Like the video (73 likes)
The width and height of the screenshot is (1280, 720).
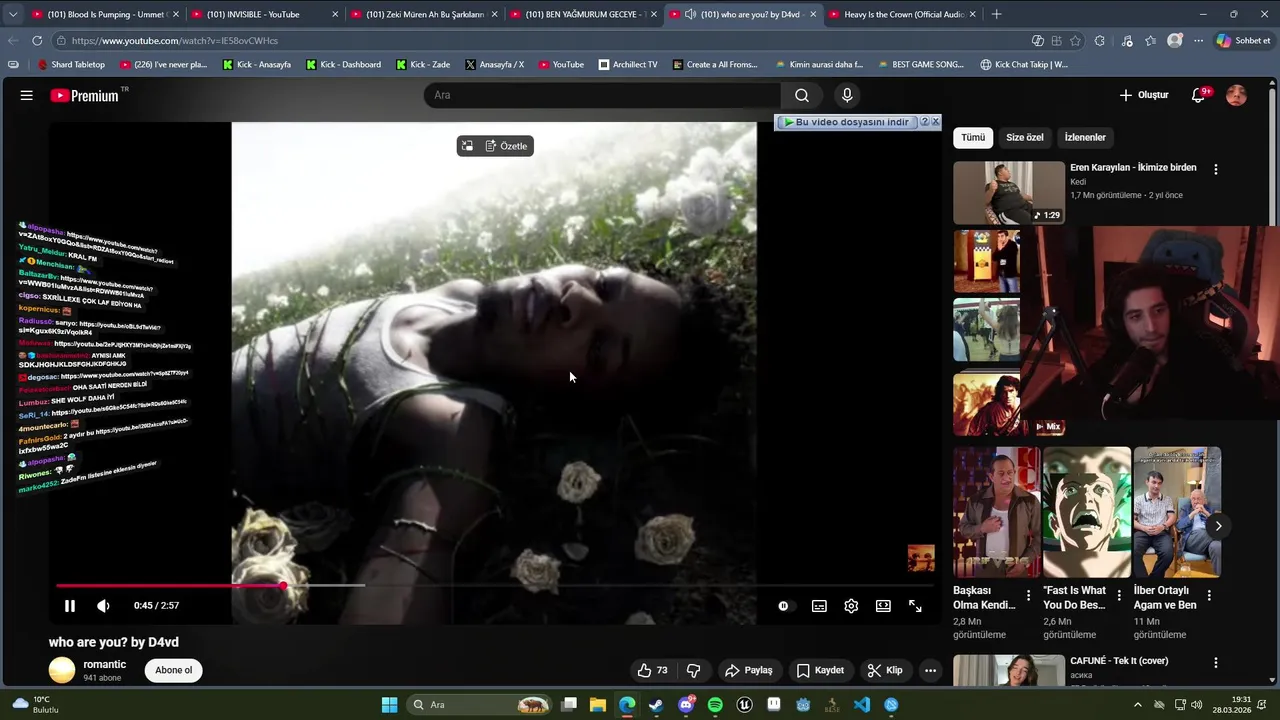[652, 670]
